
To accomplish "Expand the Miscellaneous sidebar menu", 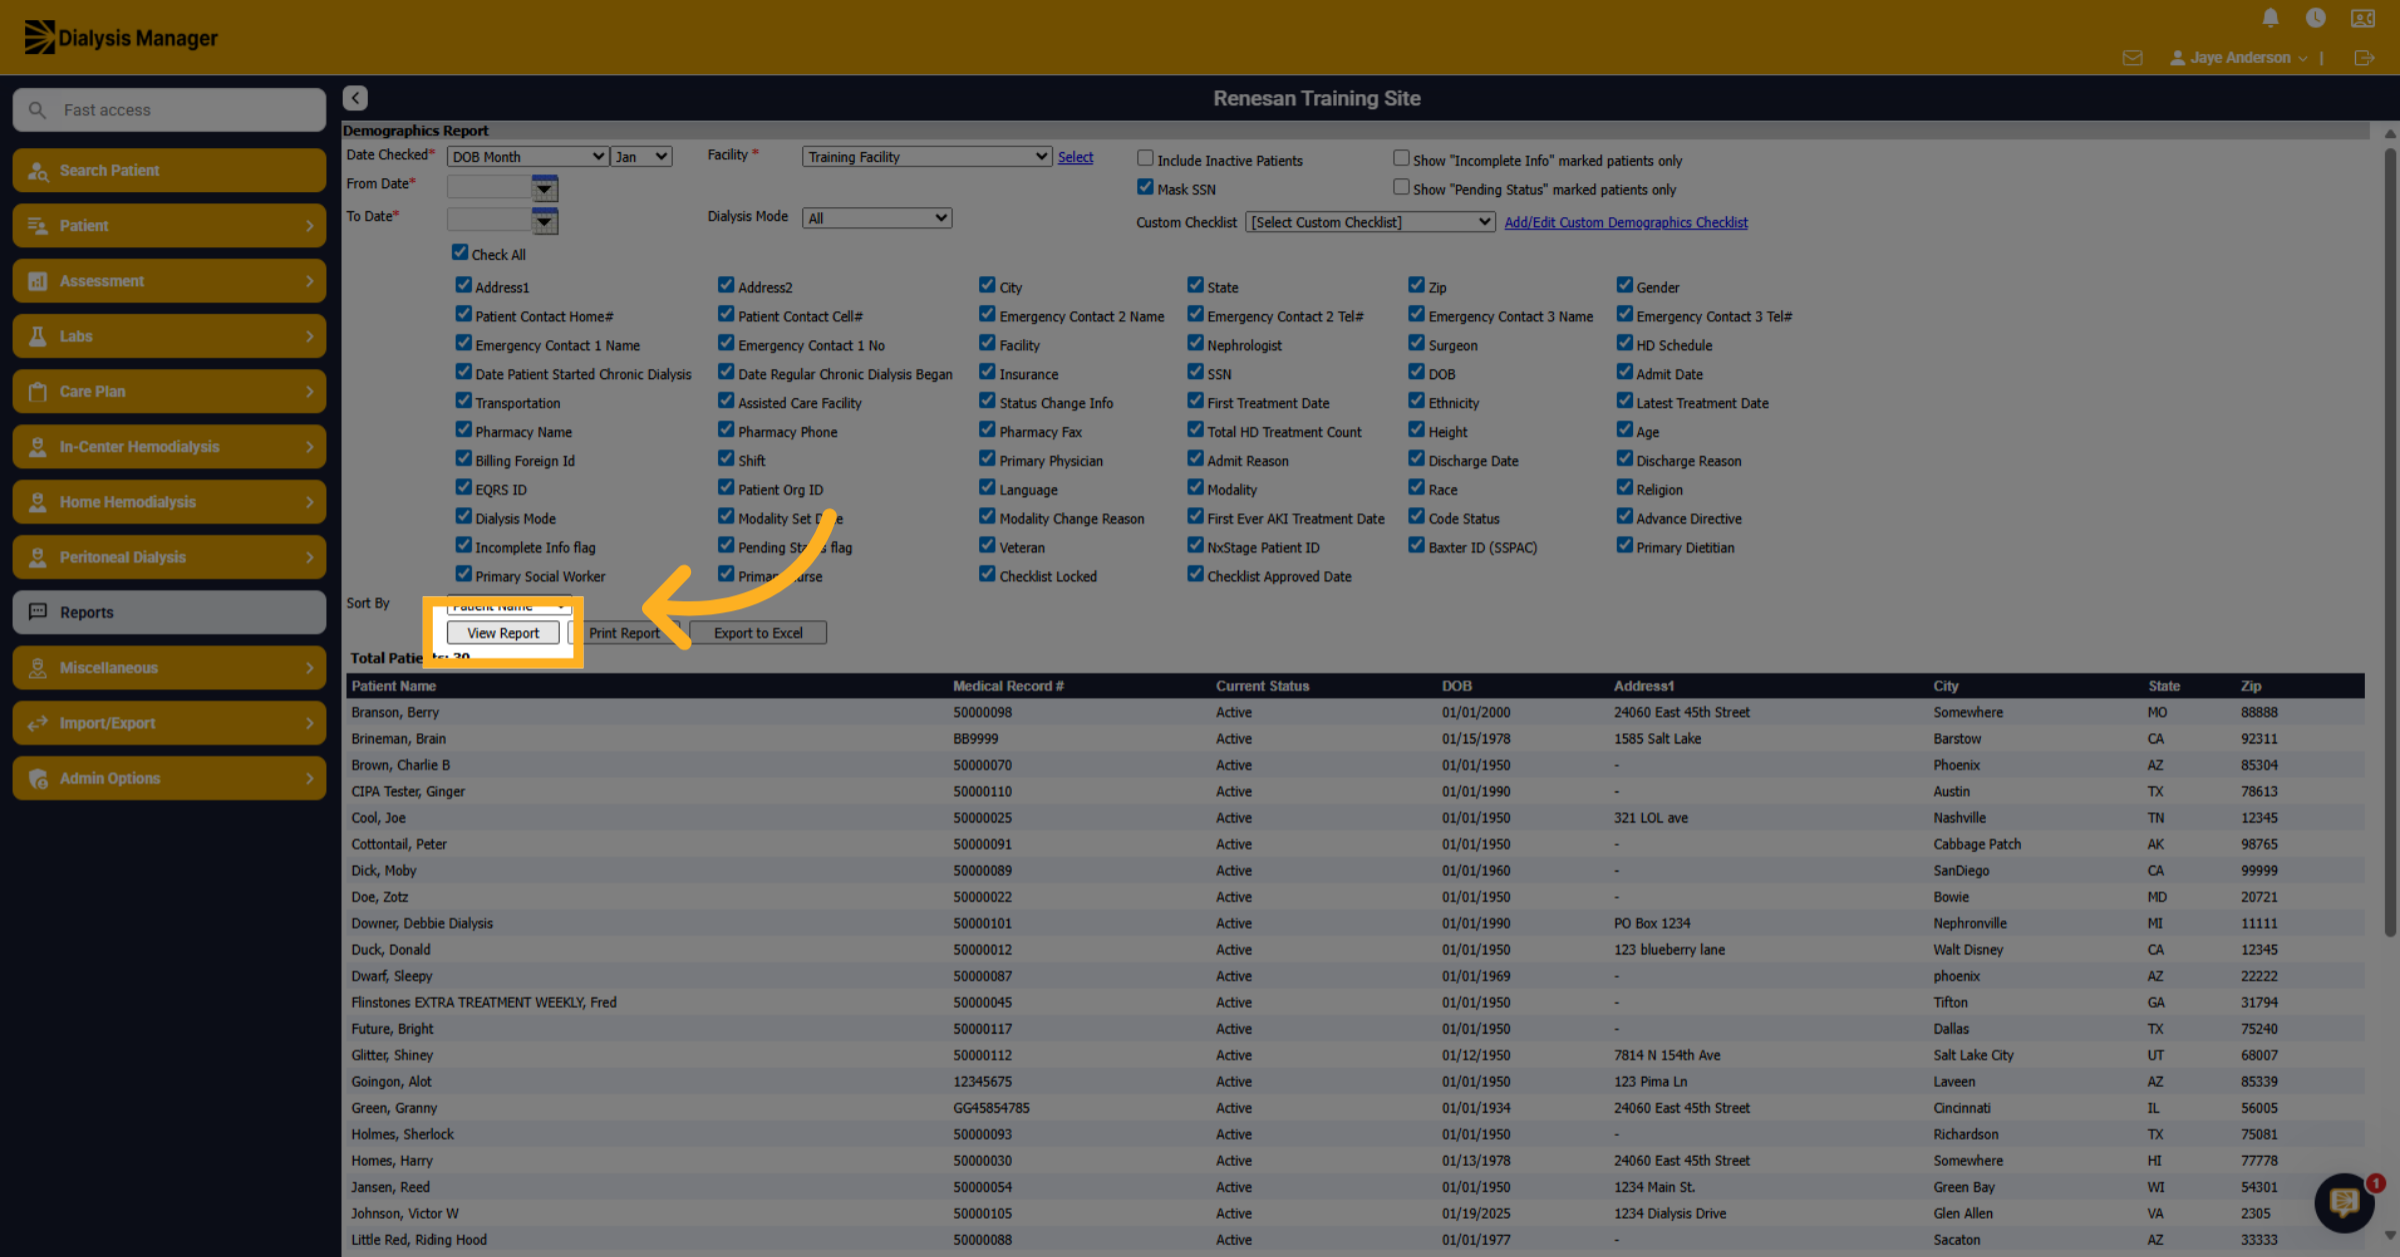I will 169,668.
